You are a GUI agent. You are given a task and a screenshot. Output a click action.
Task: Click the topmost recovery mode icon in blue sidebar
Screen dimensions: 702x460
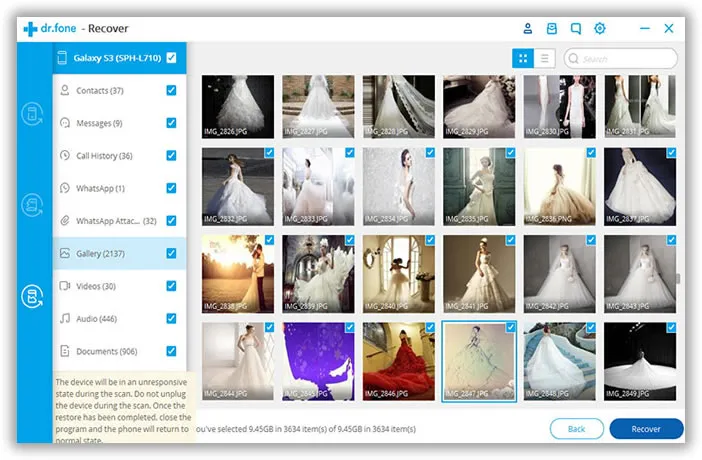pyautogui.click(x=32, y=114)
